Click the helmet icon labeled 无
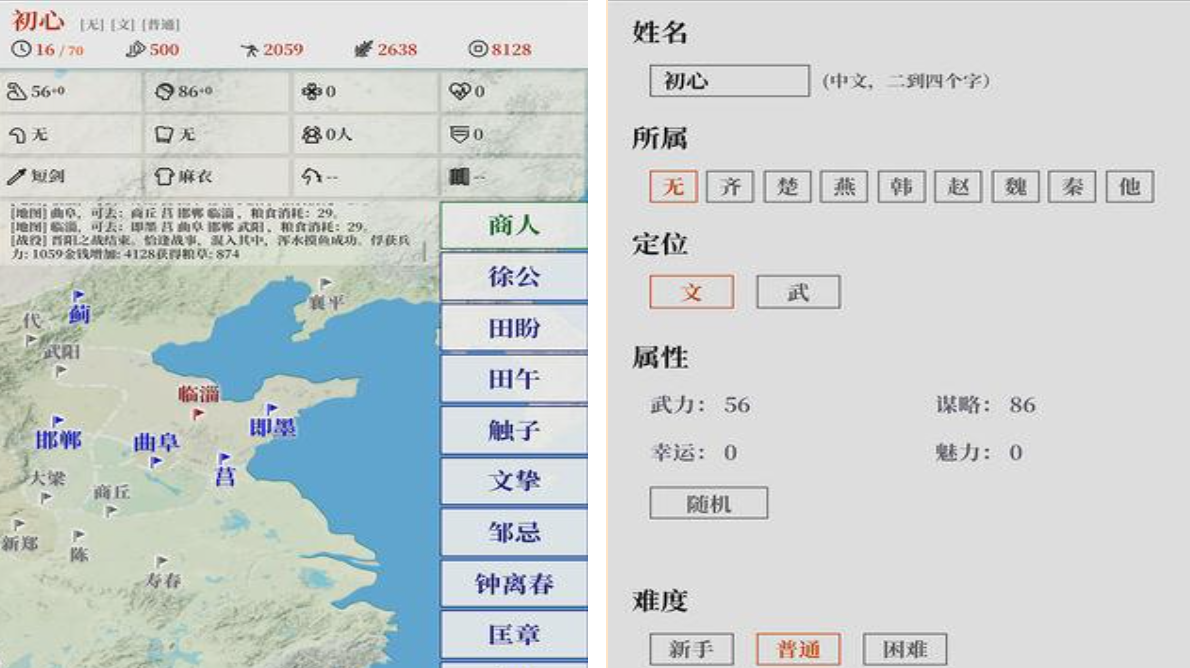 tap(17, 134)
